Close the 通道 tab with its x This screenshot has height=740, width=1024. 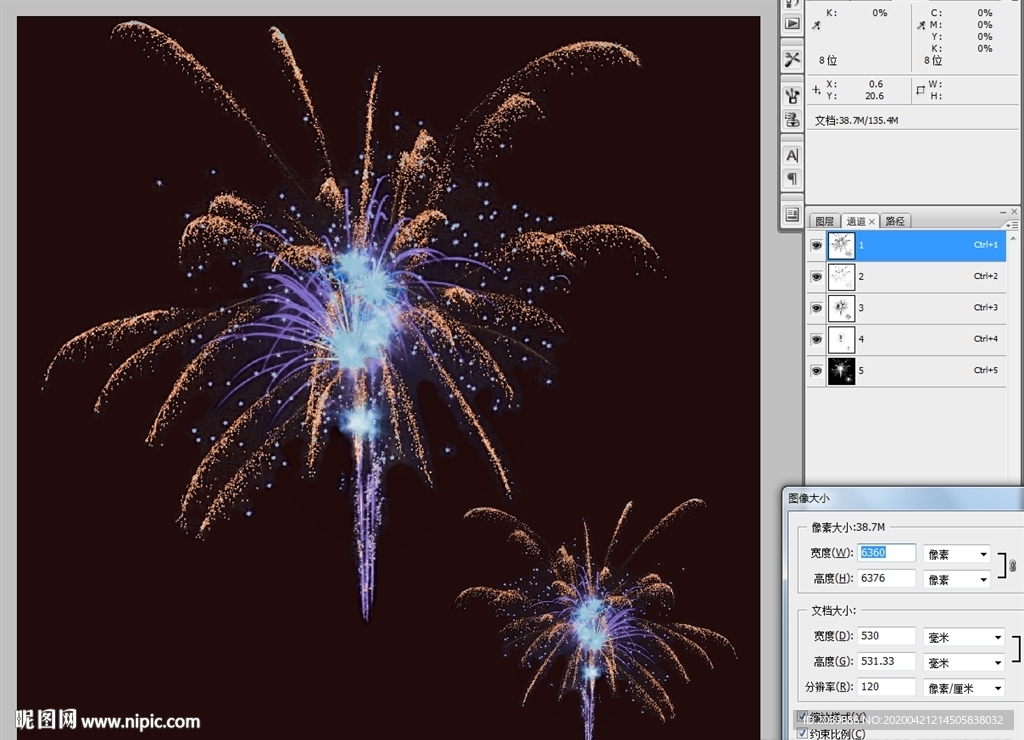click(872, 221)
